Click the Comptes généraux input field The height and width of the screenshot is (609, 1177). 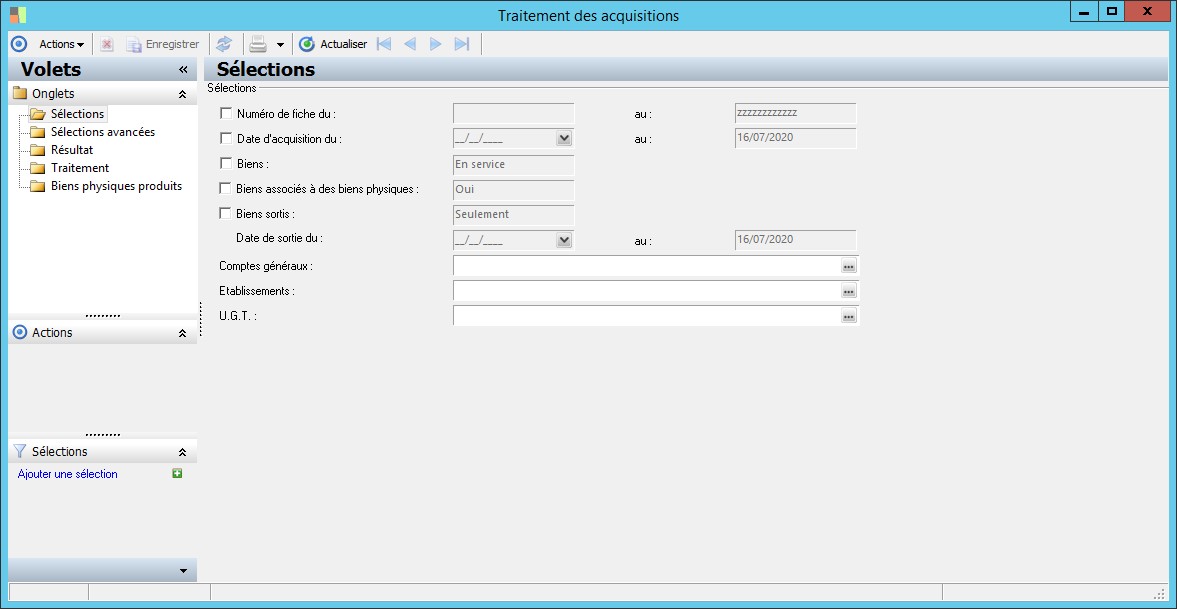pyautogui.click(x=646, y=266)
